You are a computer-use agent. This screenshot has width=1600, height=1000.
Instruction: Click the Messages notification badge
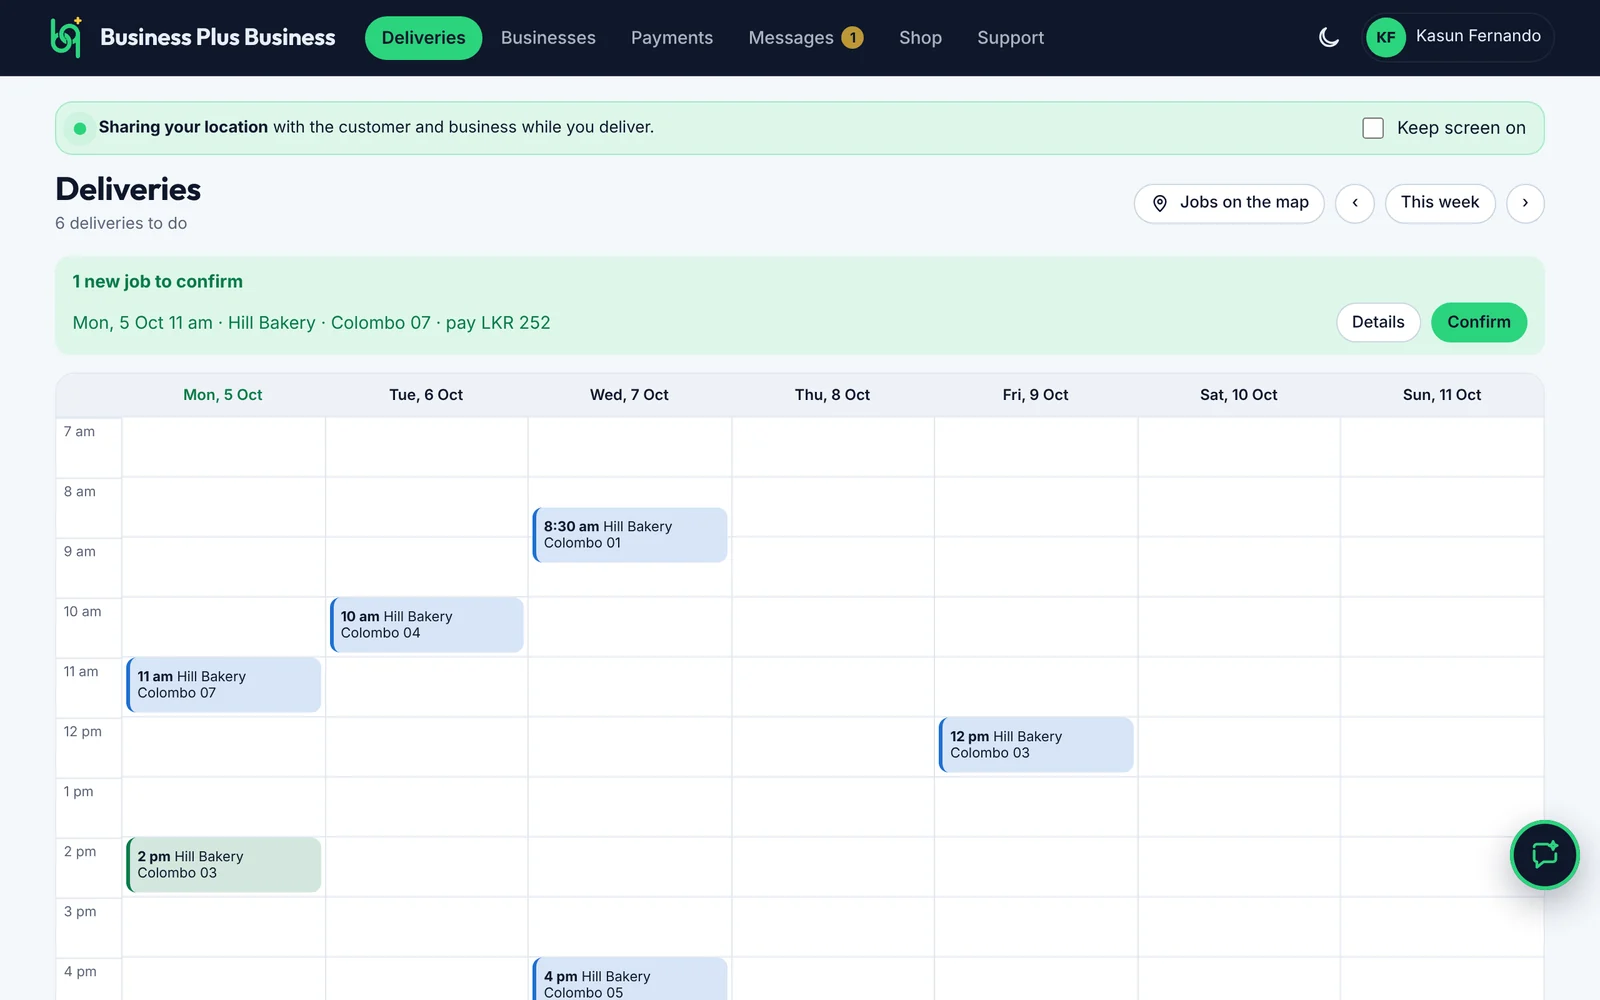pyautogui.click(x=852, y=38)
